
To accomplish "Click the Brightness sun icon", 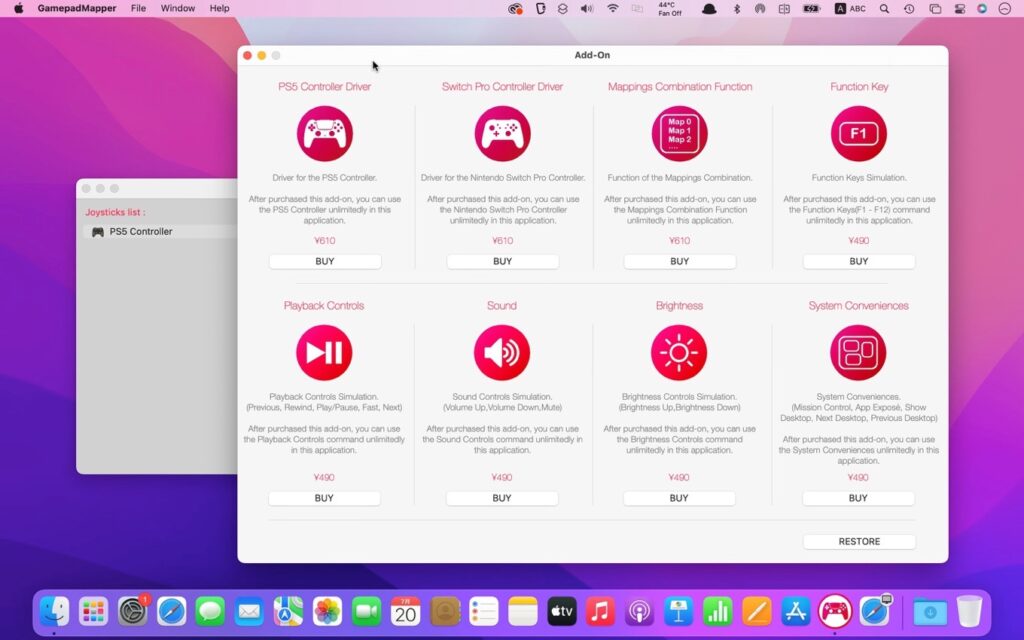I will click(679, 351).
